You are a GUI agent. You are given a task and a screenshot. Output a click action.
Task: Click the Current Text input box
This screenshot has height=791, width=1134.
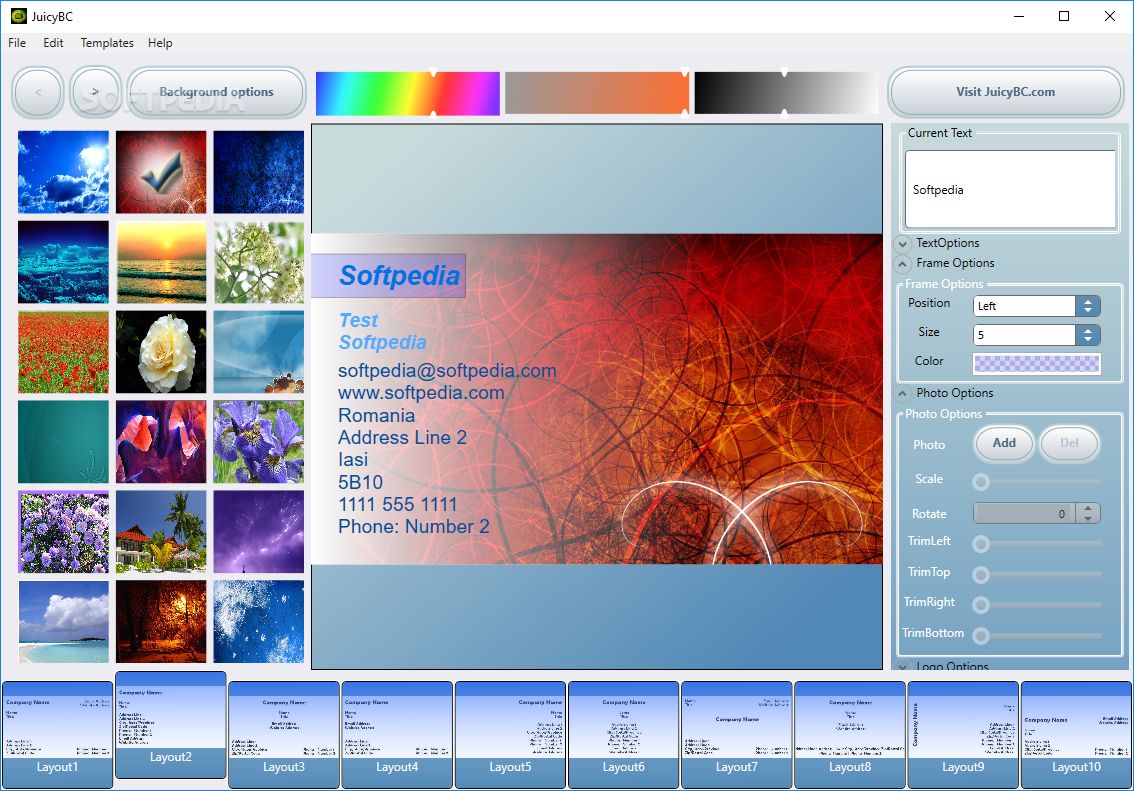(x=1010, y=189)
